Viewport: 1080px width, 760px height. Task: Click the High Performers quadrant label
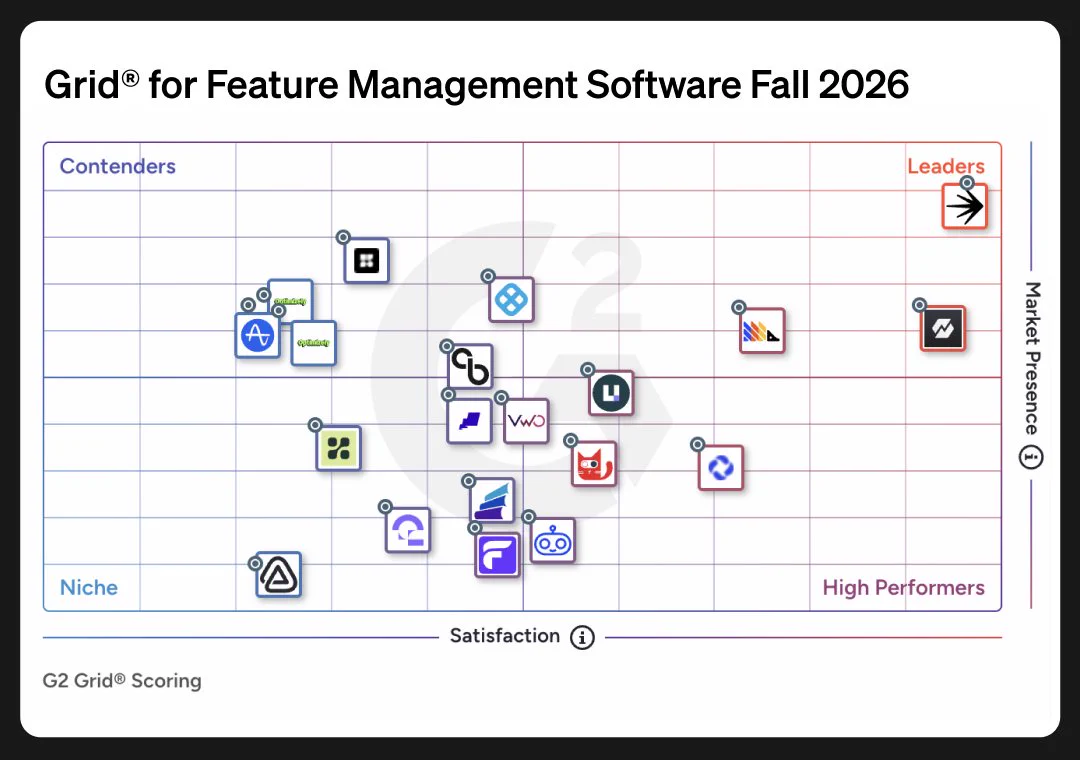click(904, 588)
